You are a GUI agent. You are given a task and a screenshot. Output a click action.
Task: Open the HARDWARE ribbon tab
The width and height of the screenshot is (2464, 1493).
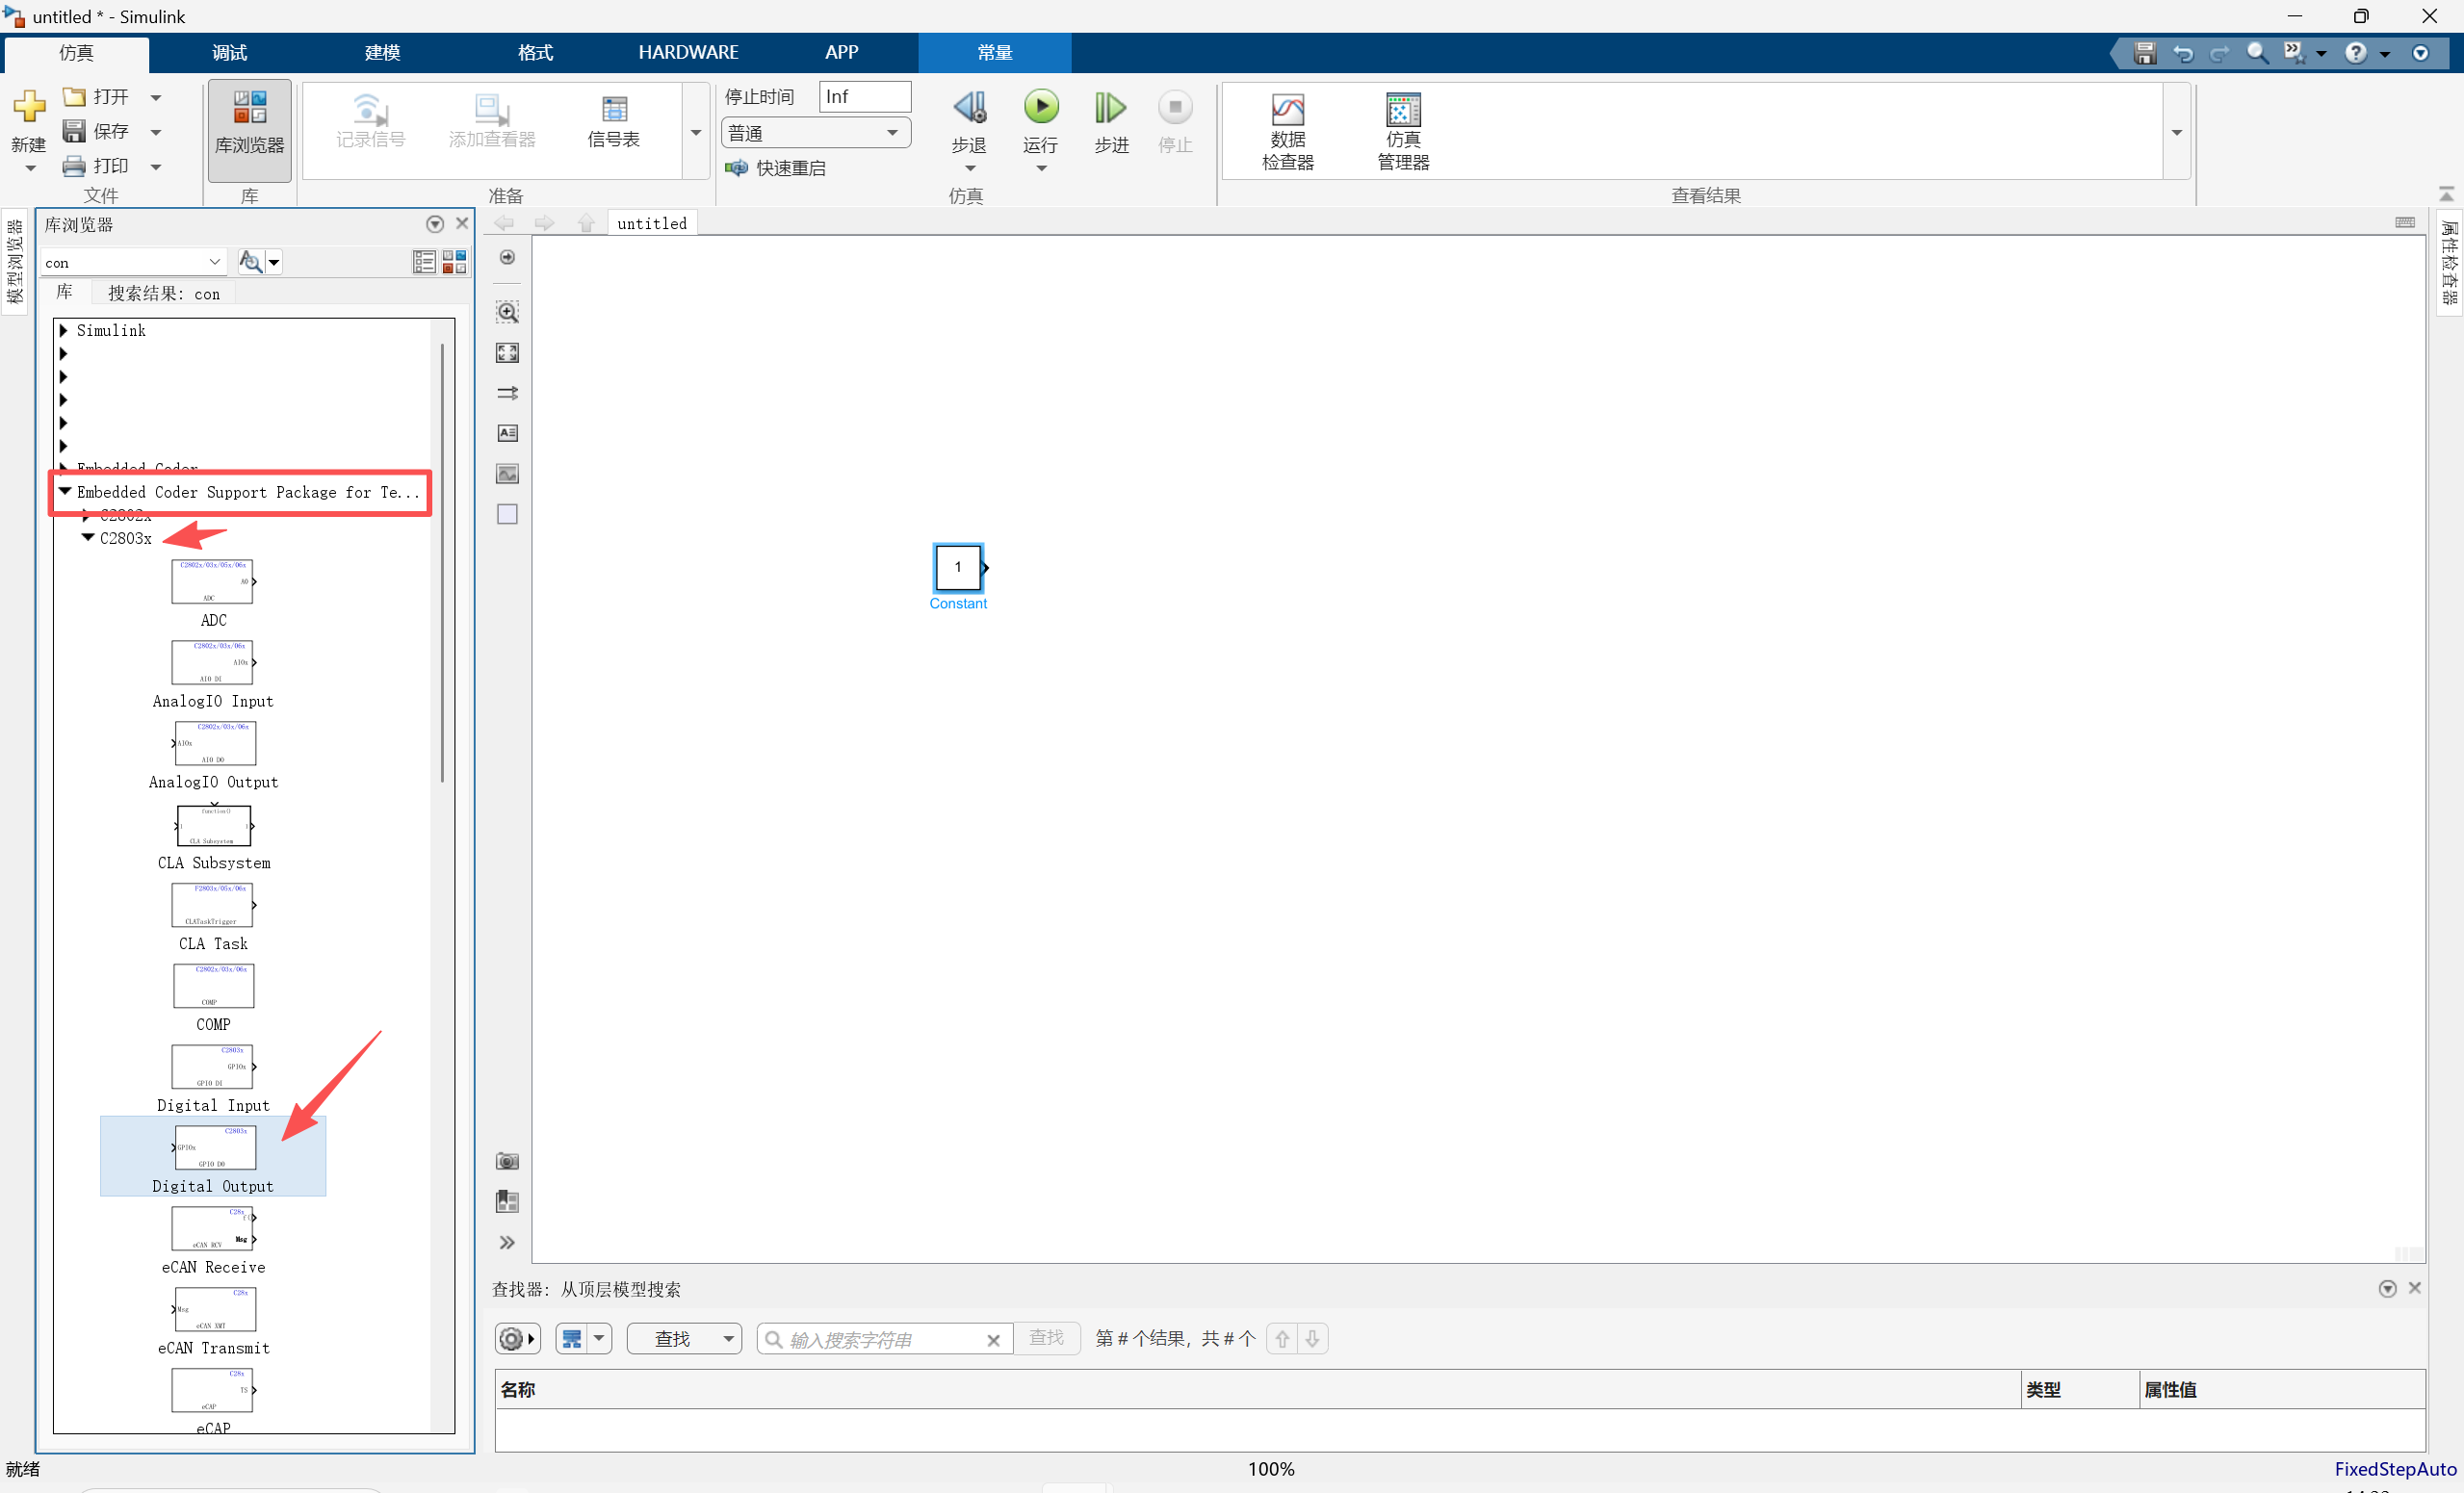(688, 52)
